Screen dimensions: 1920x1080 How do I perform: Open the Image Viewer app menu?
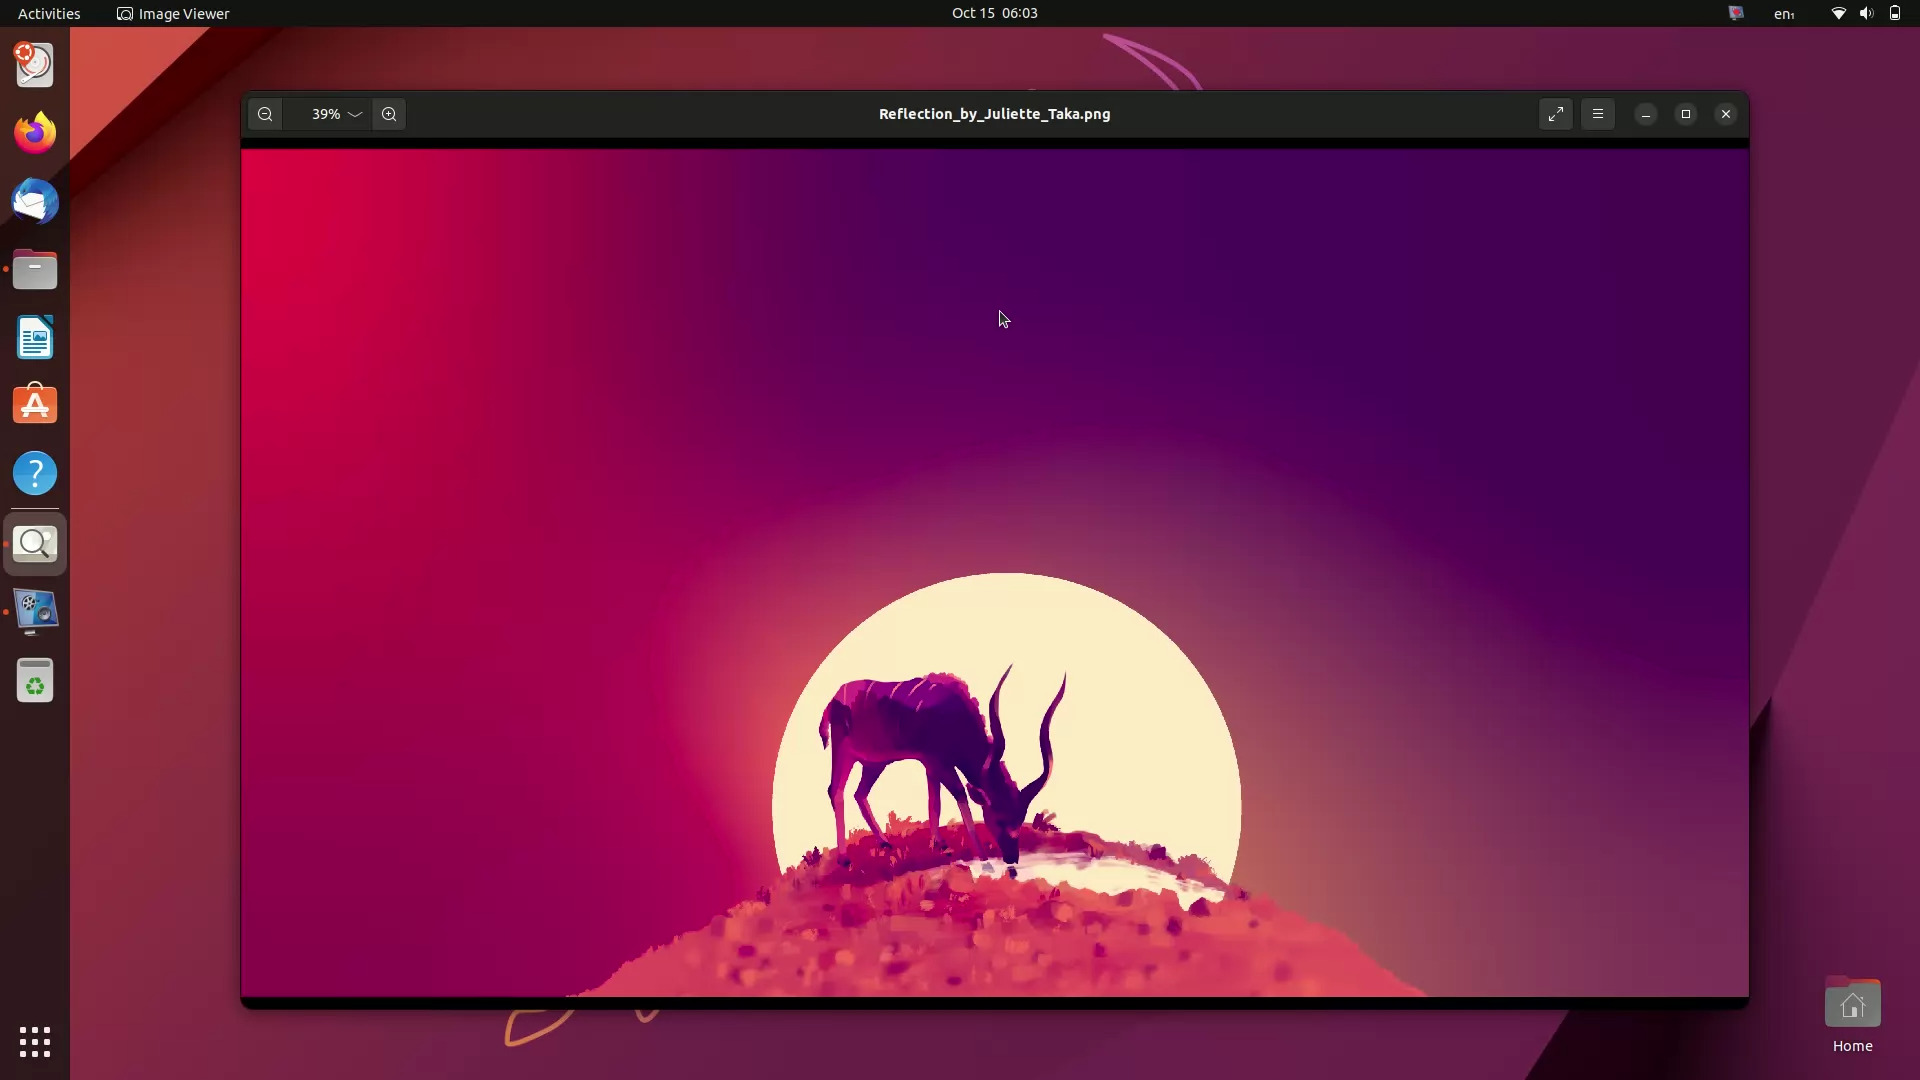point(172,13)
